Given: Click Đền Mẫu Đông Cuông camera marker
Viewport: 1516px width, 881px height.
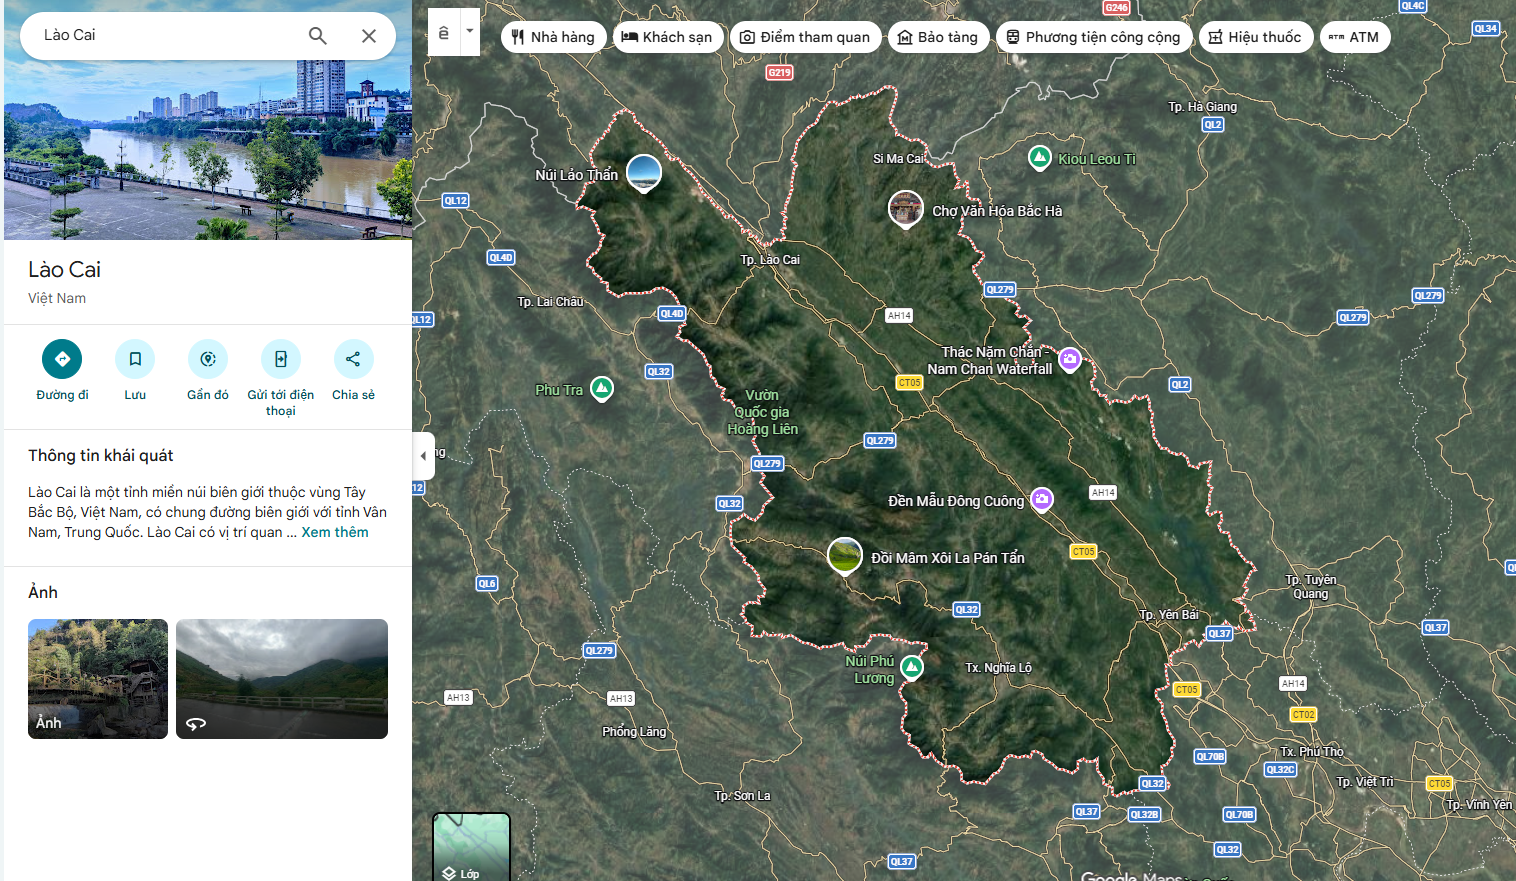Looking at the screenshot, I should click(1042, 499).
